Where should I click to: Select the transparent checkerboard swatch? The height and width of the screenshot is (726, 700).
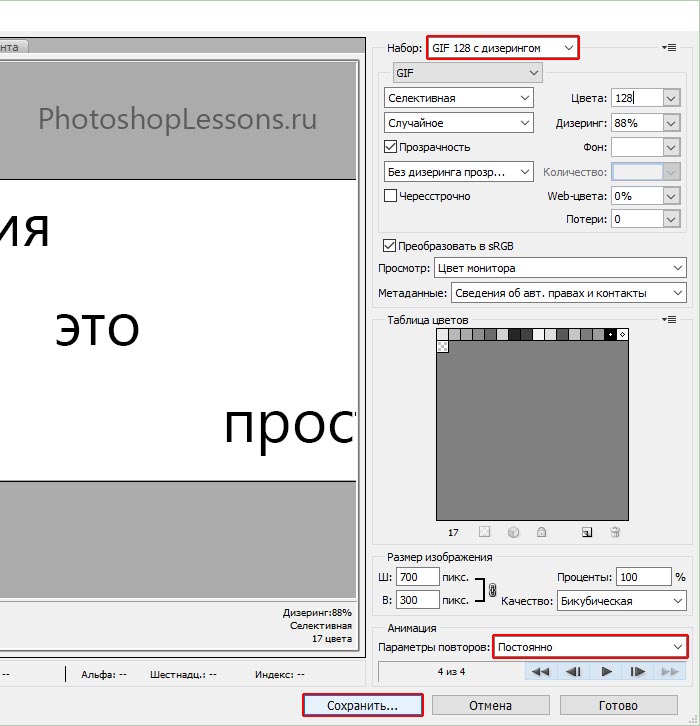(442, 346)
